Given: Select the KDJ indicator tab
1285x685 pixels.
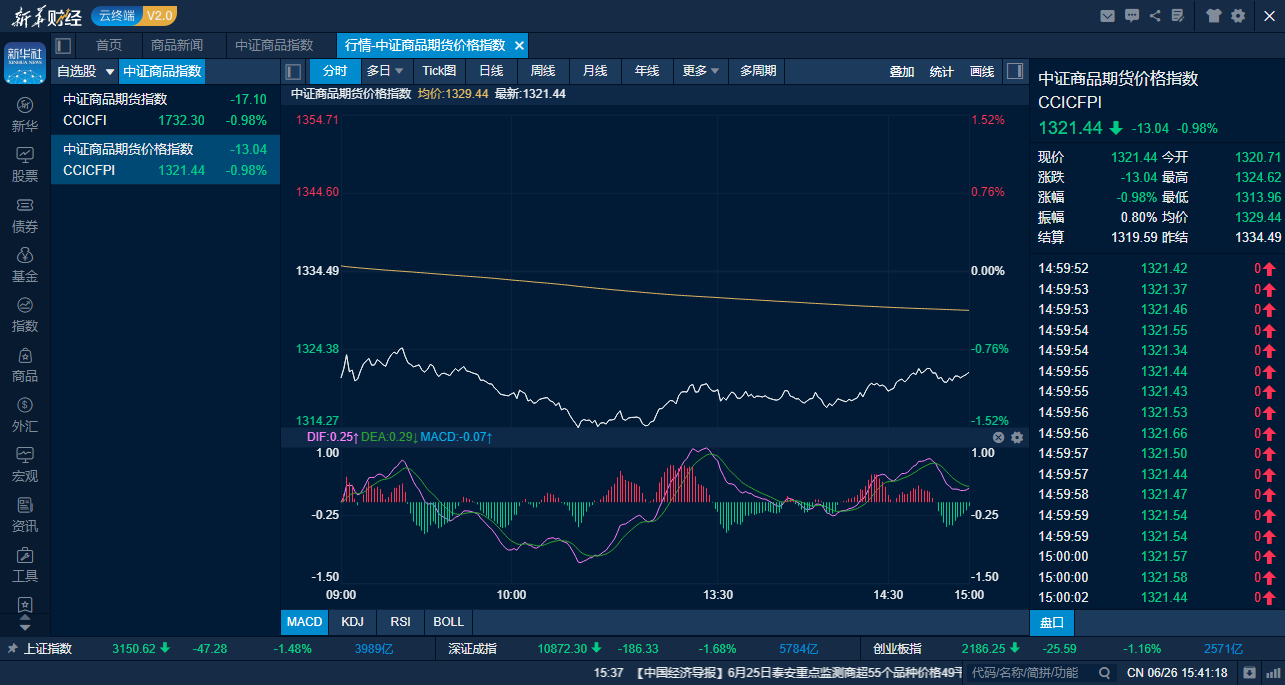Looking at the screenshot, I should point(352,622).
